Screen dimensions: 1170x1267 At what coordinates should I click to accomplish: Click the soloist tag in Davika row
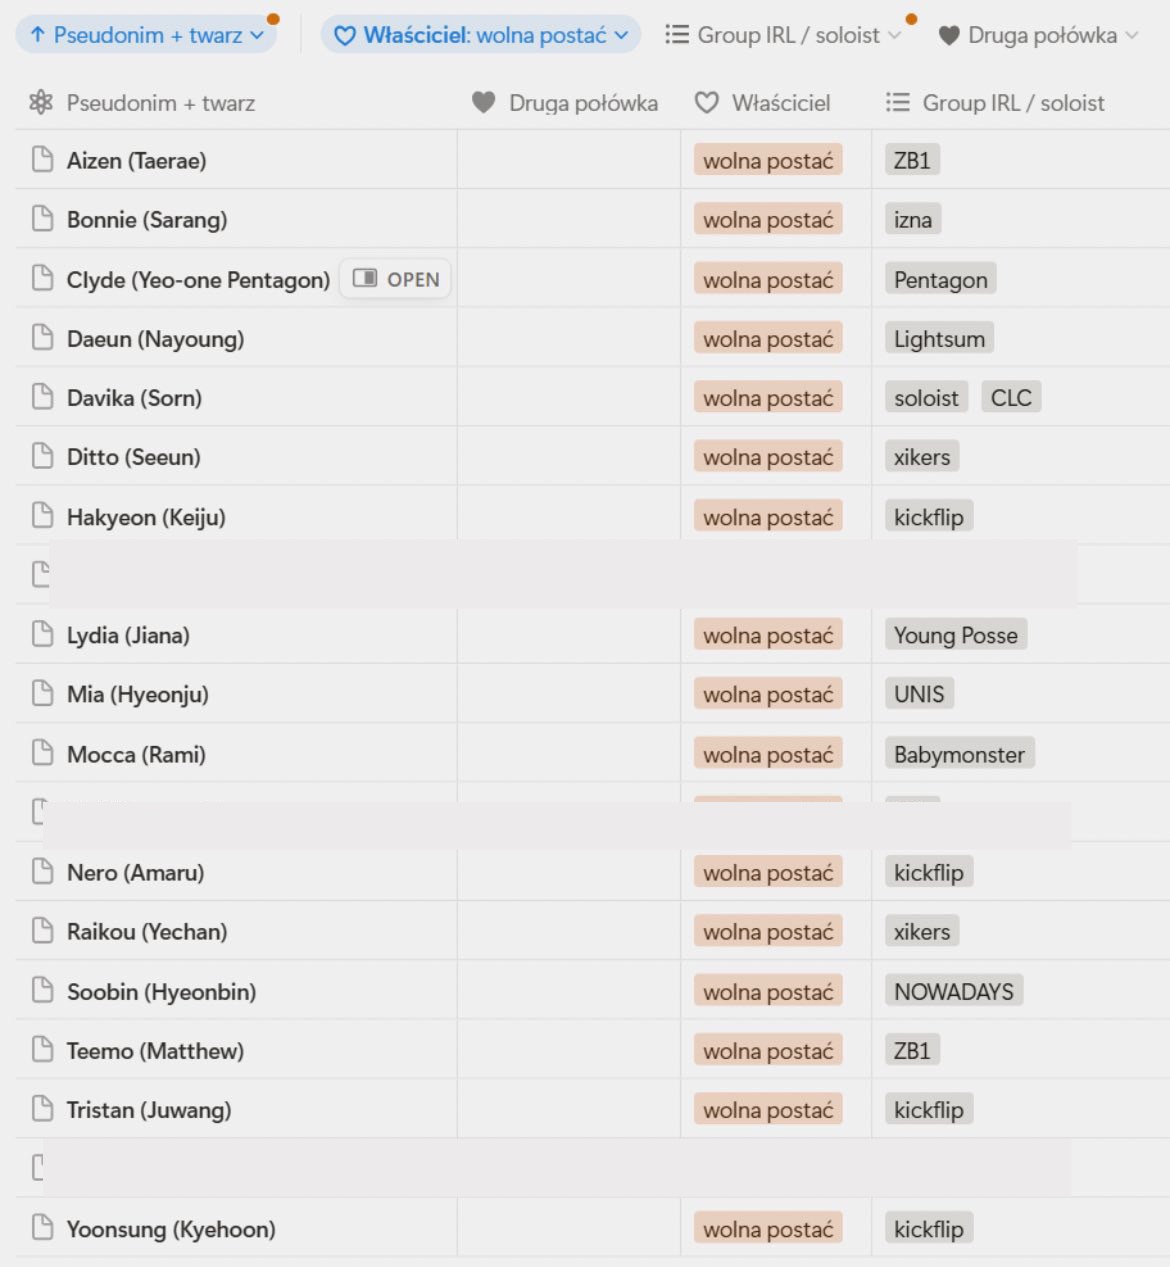click(x=926, y=398)
